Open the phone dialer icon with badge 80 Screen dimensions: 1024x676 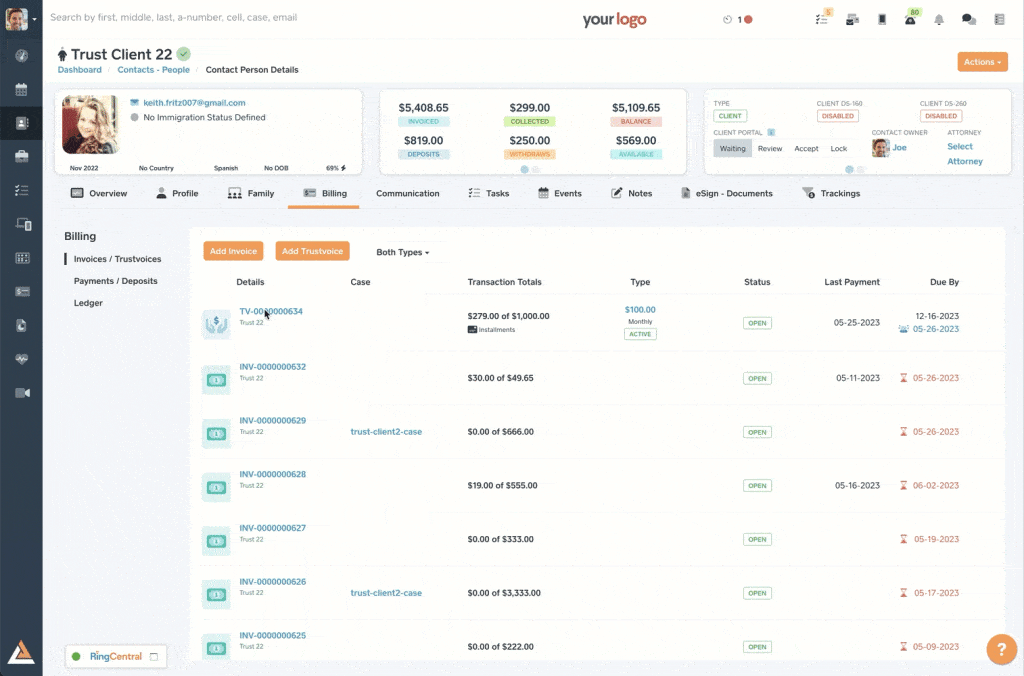(910, 19)
